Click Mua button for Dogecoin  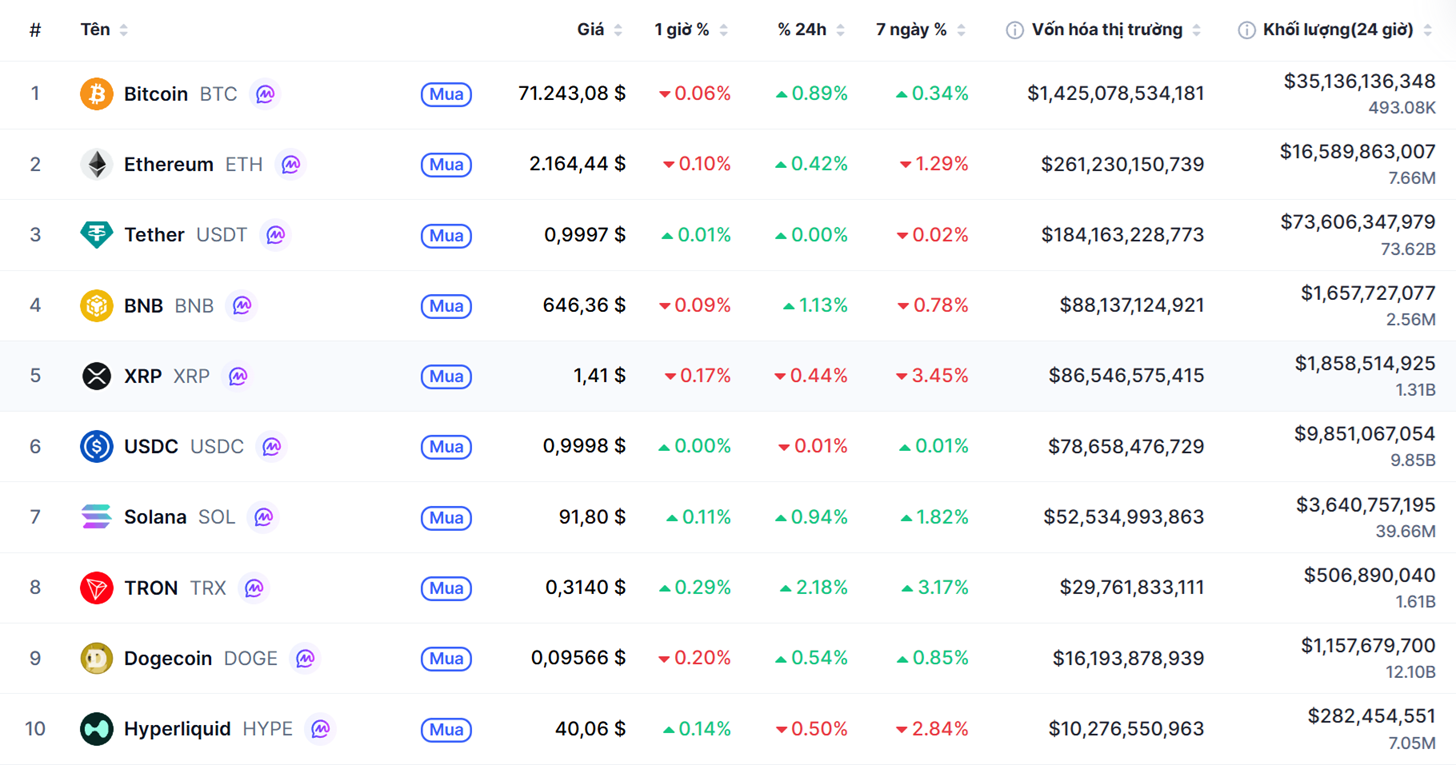click(x=446, y=659)
